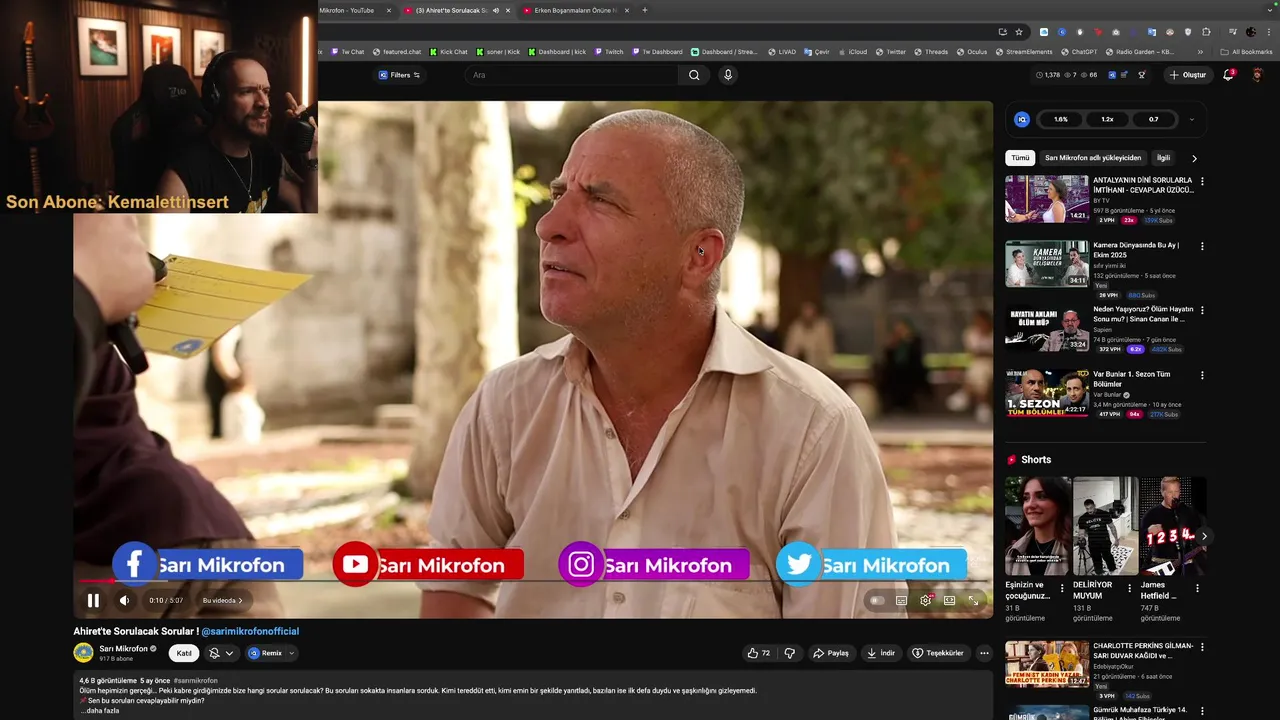
Task: Select Sarı Mikrofon adlı yükleyiciden chip
Action: click(x=1093, y=158)
